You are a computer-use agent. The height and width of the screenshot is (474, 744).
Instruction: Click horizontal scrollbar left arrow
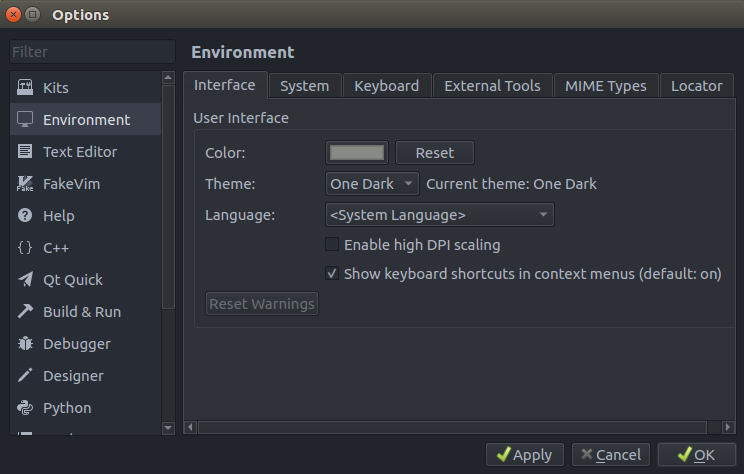(190, 427)
